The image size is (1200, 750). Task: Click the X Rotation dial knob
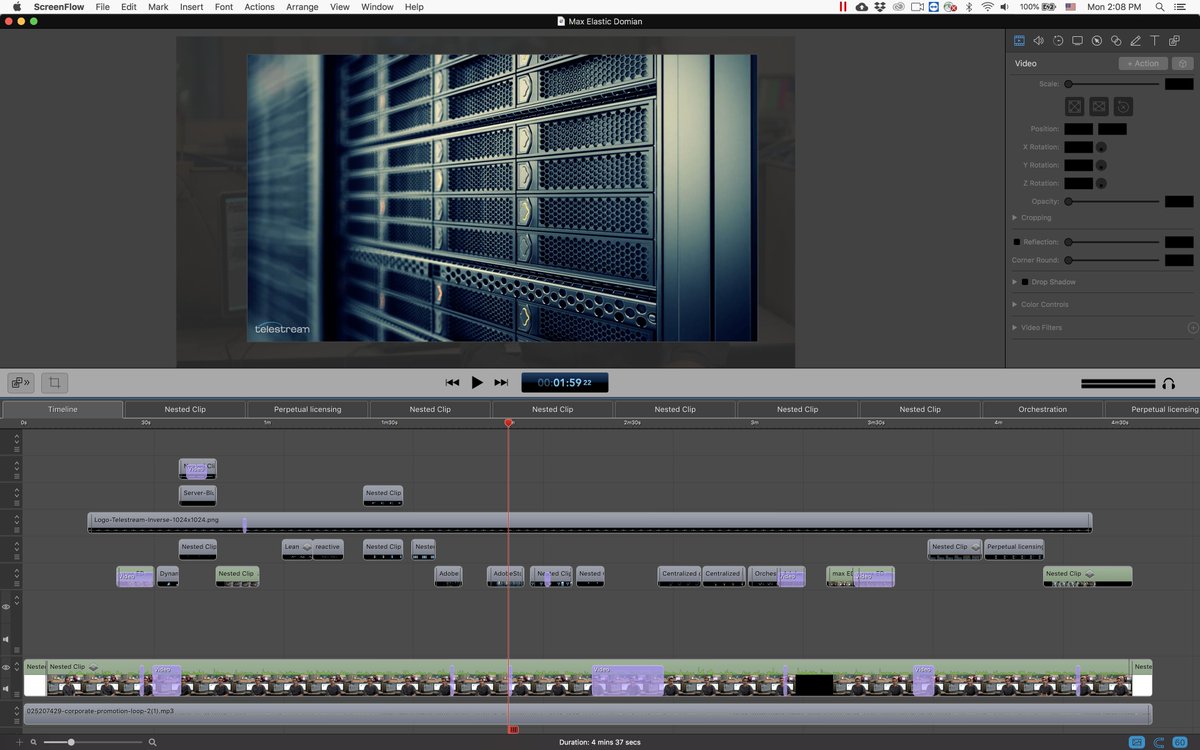click(1101, 147)
